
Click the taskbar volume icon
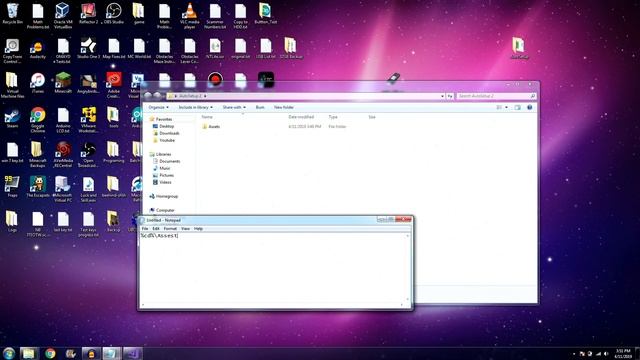(x=606, y=353)
